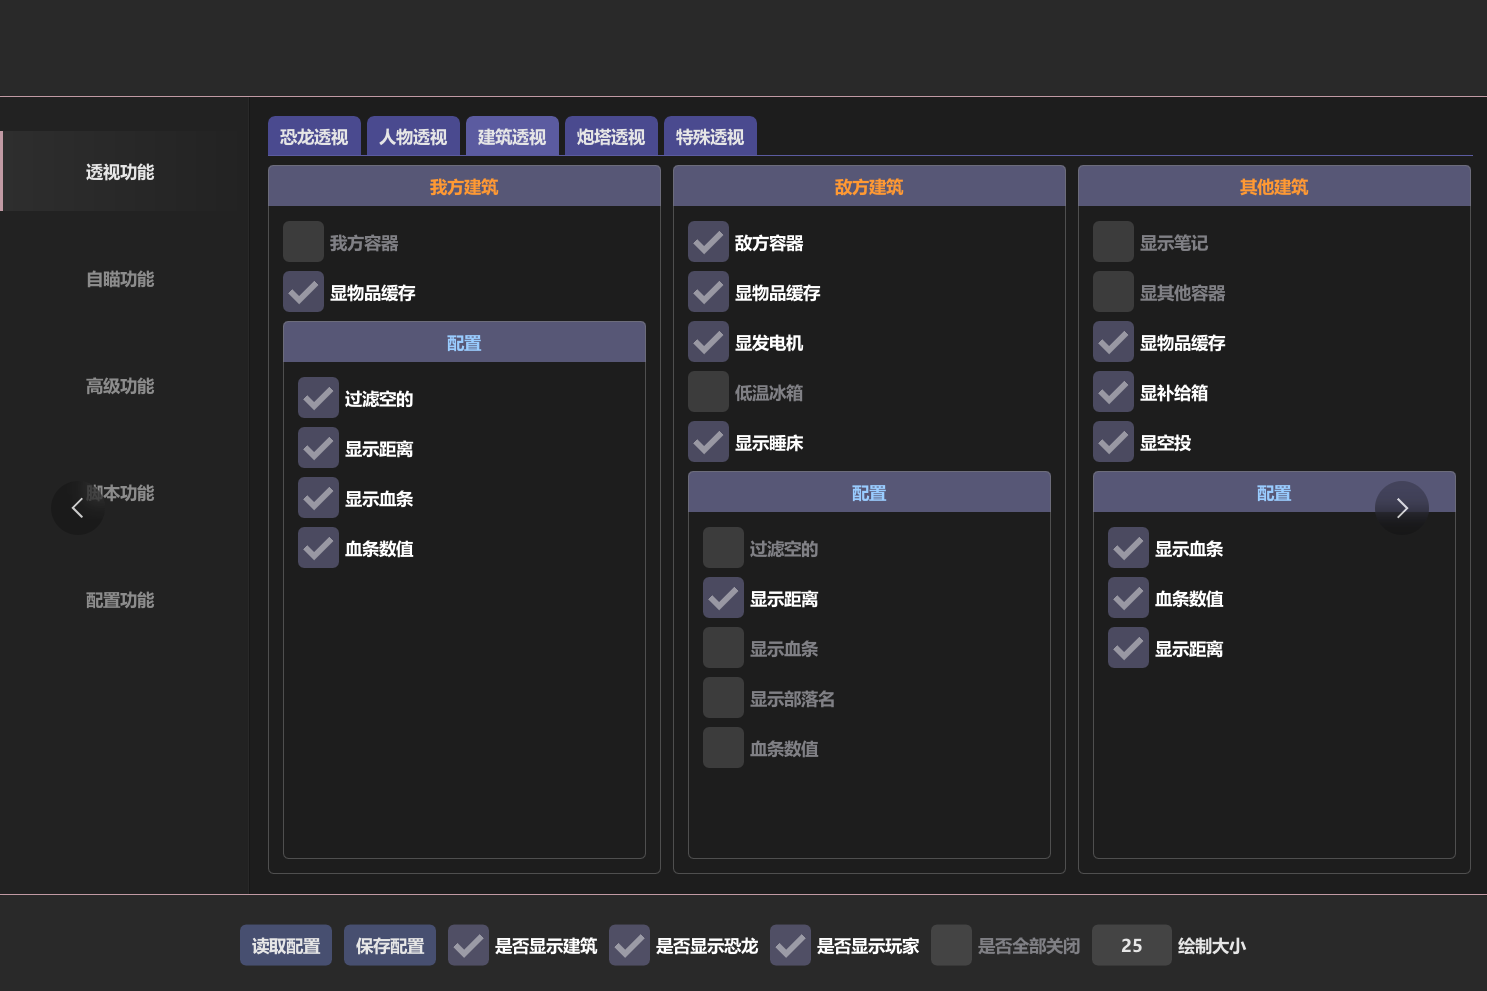
Task: Switch to the 恐龙透视 tab
Action: click(x=314, y=137)
